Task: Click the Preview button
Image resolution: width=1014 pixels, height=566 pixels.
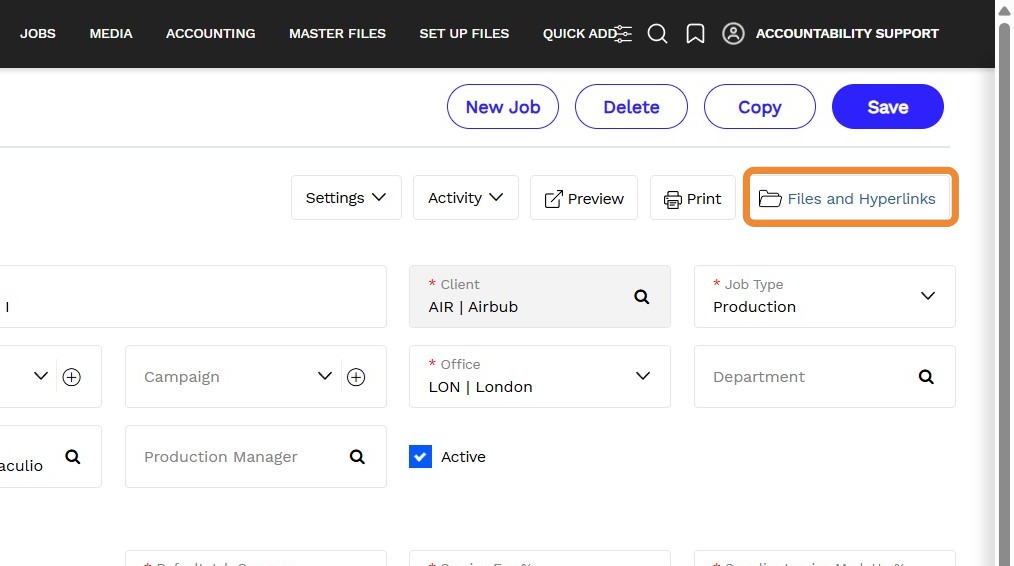Action: click(584, 198)
